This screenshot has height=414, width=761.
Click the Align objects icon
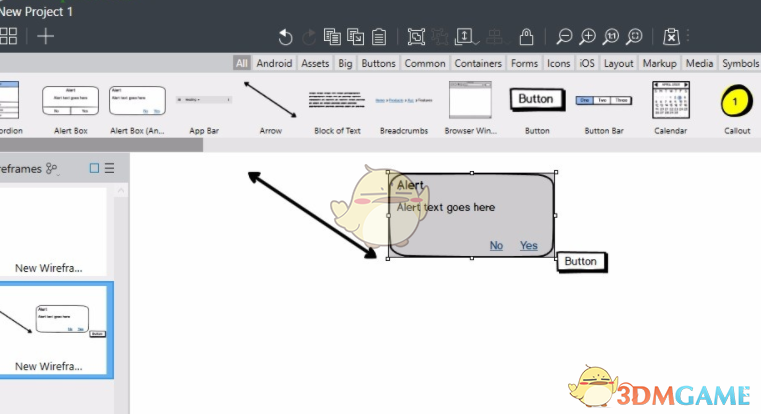point(496,37)
